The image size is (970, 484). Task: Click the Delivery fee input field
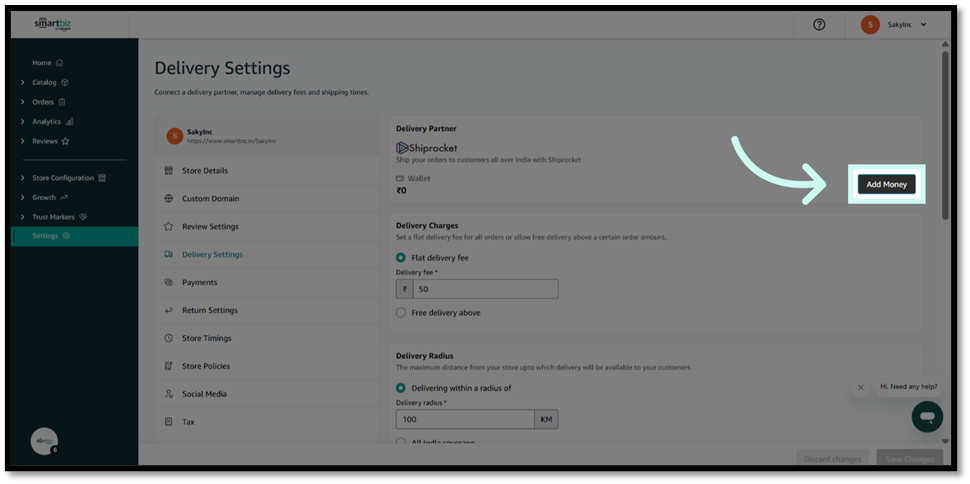(485, 289)
